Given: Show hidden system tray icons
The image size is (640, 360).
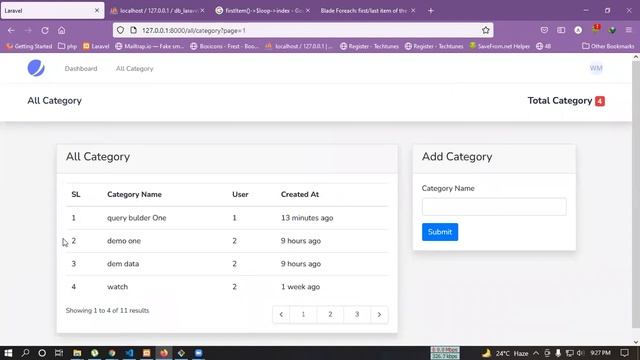Looking at the screenshot, I should click(x=536, y=353).
